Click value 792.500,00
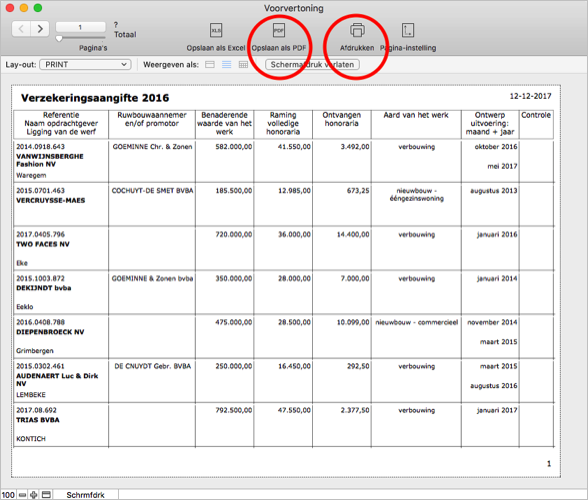 coord(234,410)
